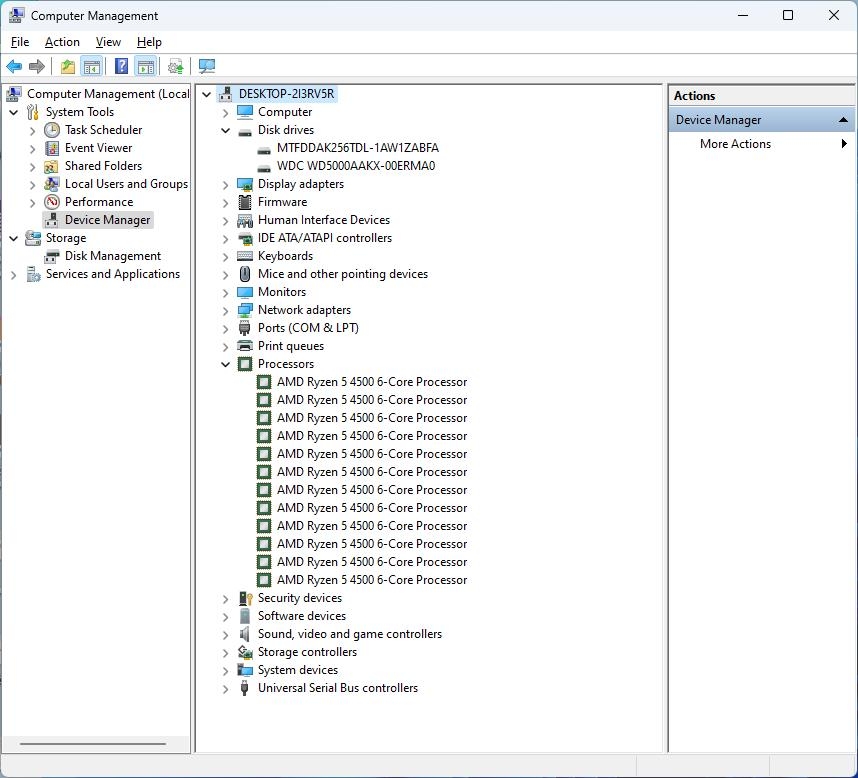Click the blue Help question mark icon
This screenshot has width=858, height=778.
point(121,67)
